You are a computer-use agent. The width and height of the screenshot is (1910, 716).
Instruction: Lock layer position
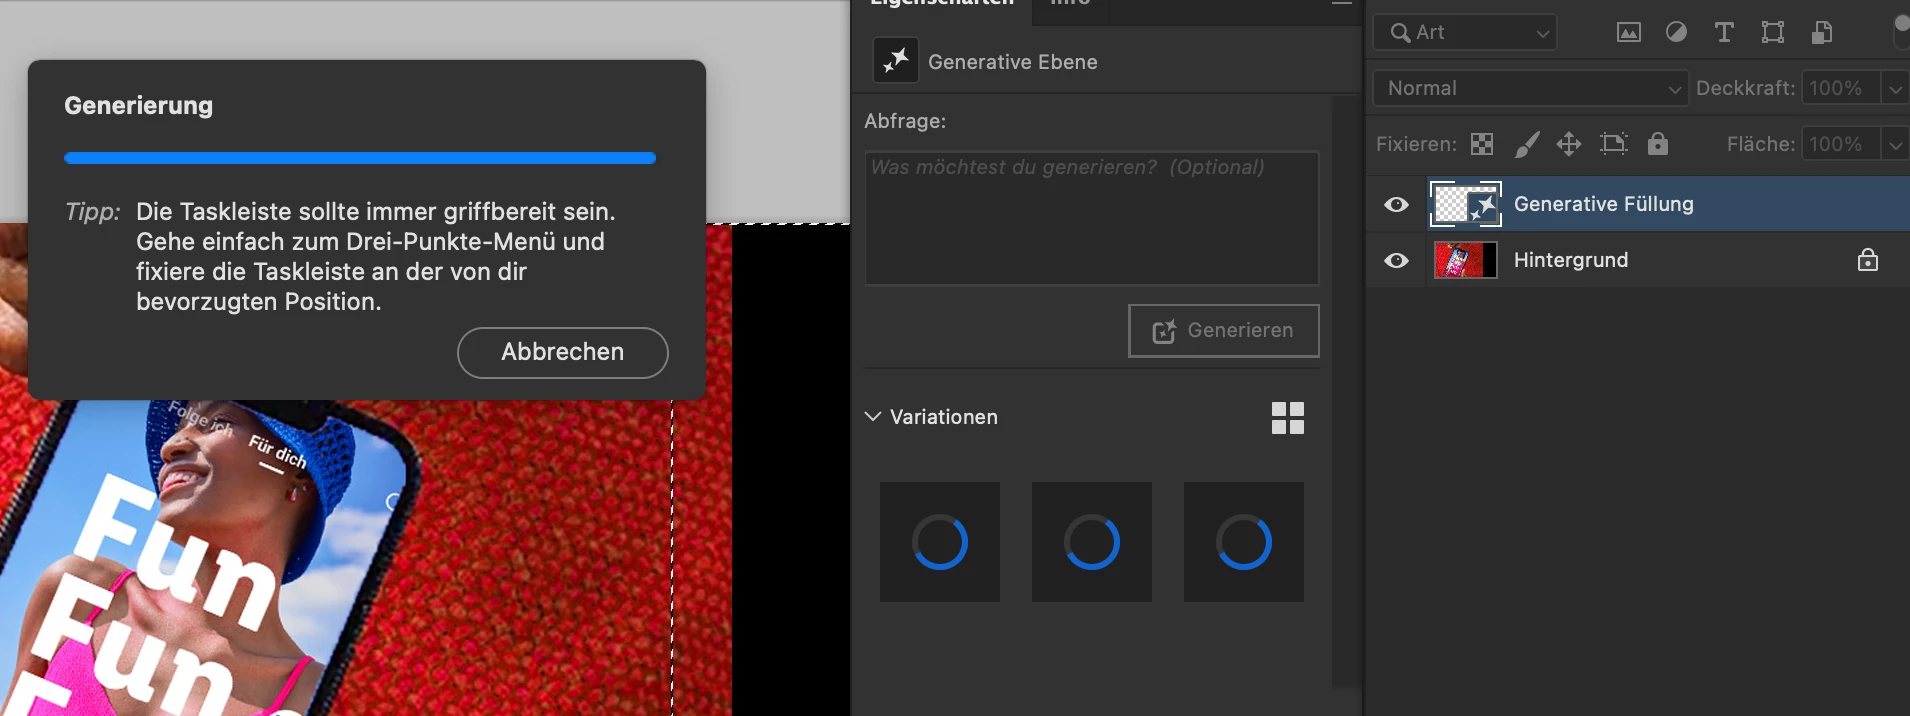(1569, 144)
